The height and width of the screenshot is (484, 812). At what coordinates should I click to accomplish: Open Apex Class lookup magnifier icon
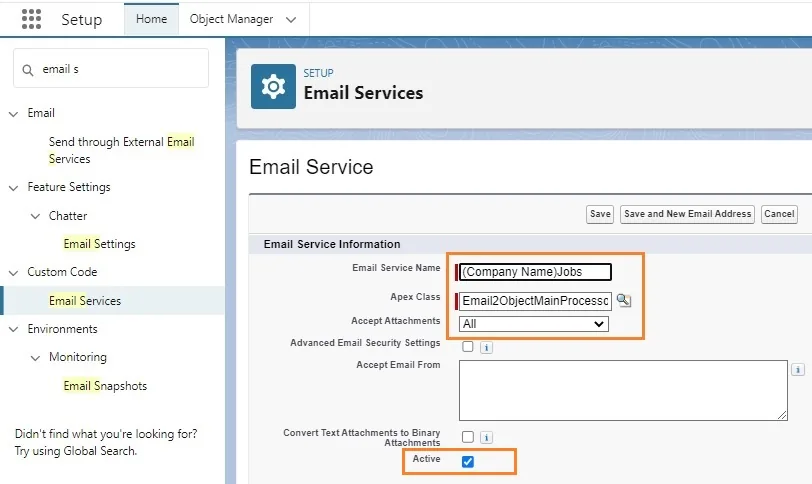click(x=624, y=300)
